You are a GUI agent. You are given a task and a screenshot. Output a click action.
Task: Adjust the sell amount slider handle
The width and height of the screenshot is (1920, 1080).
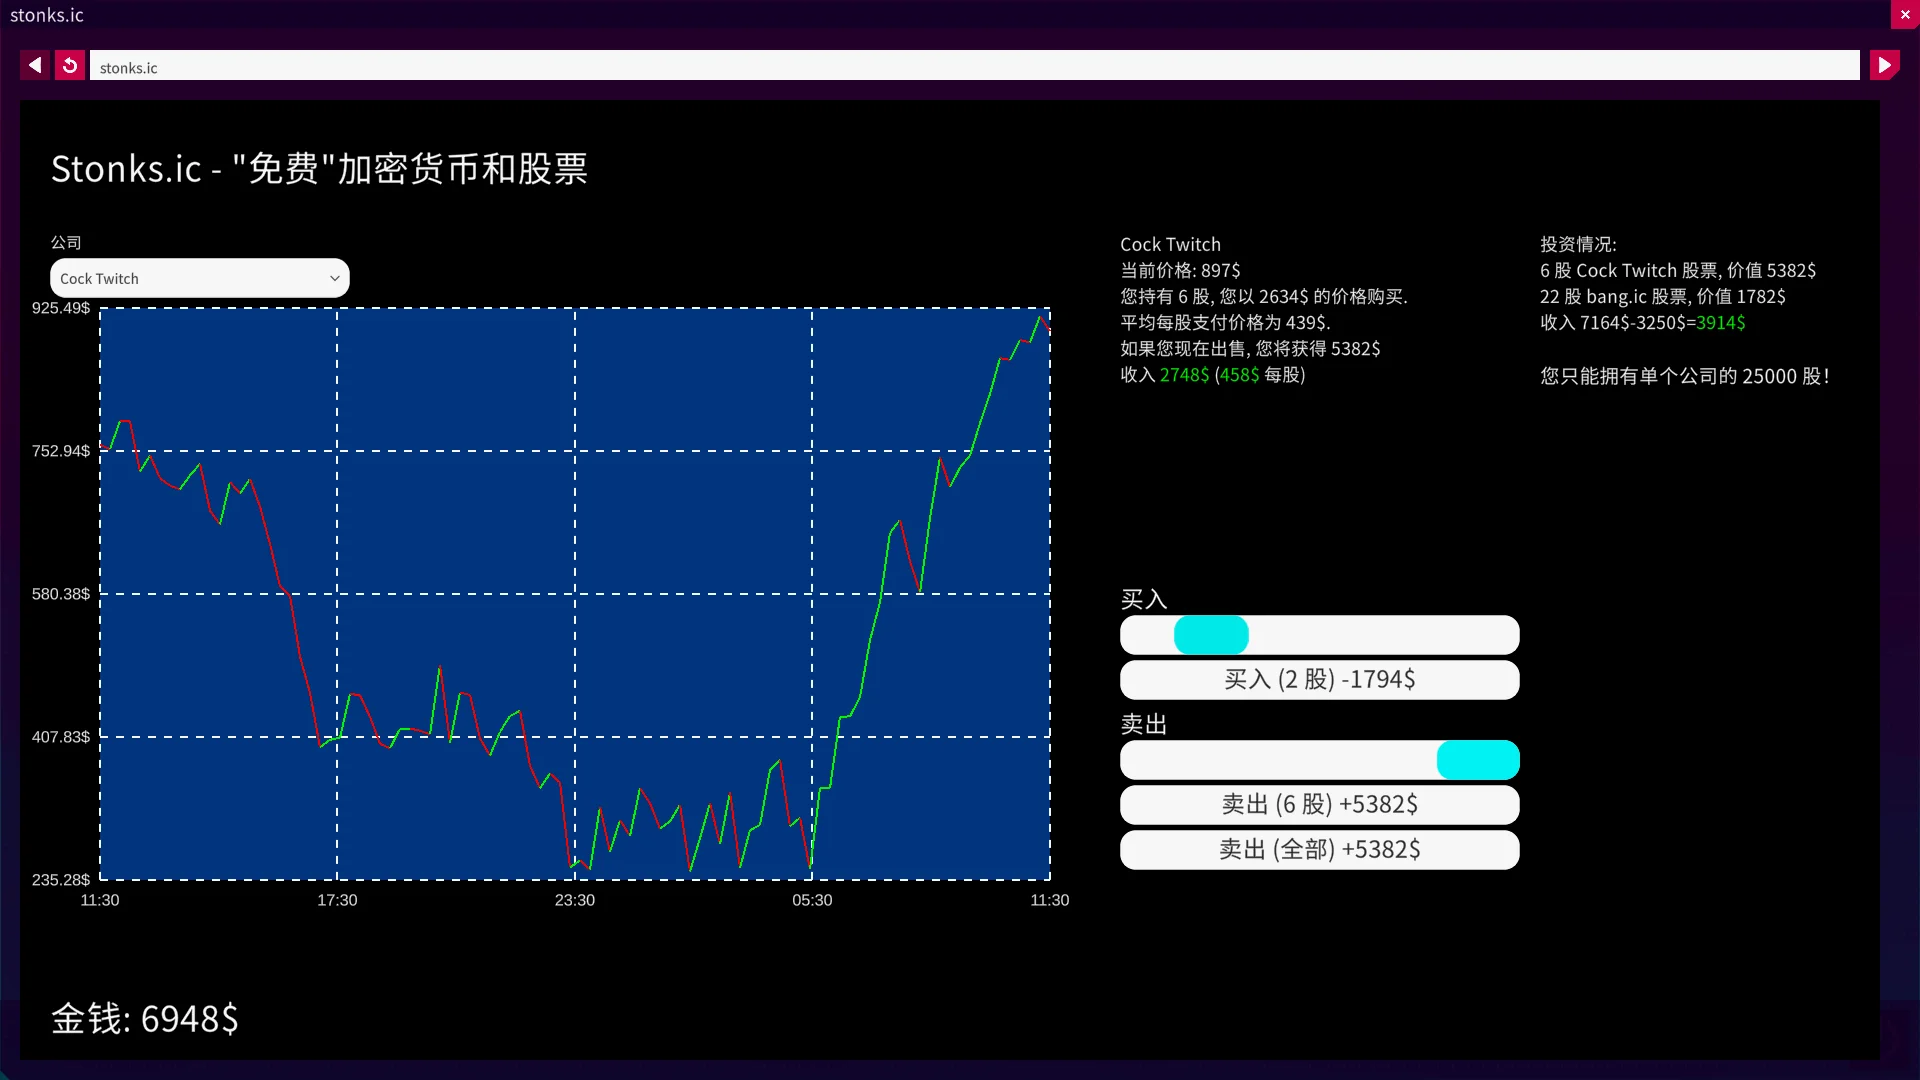tap(1478, 760)
